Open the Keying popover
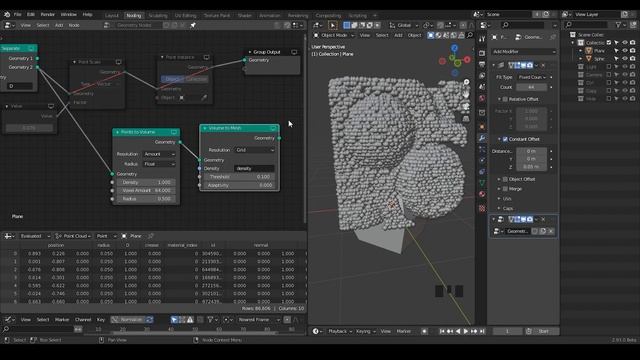 click(x=365, y=331)
